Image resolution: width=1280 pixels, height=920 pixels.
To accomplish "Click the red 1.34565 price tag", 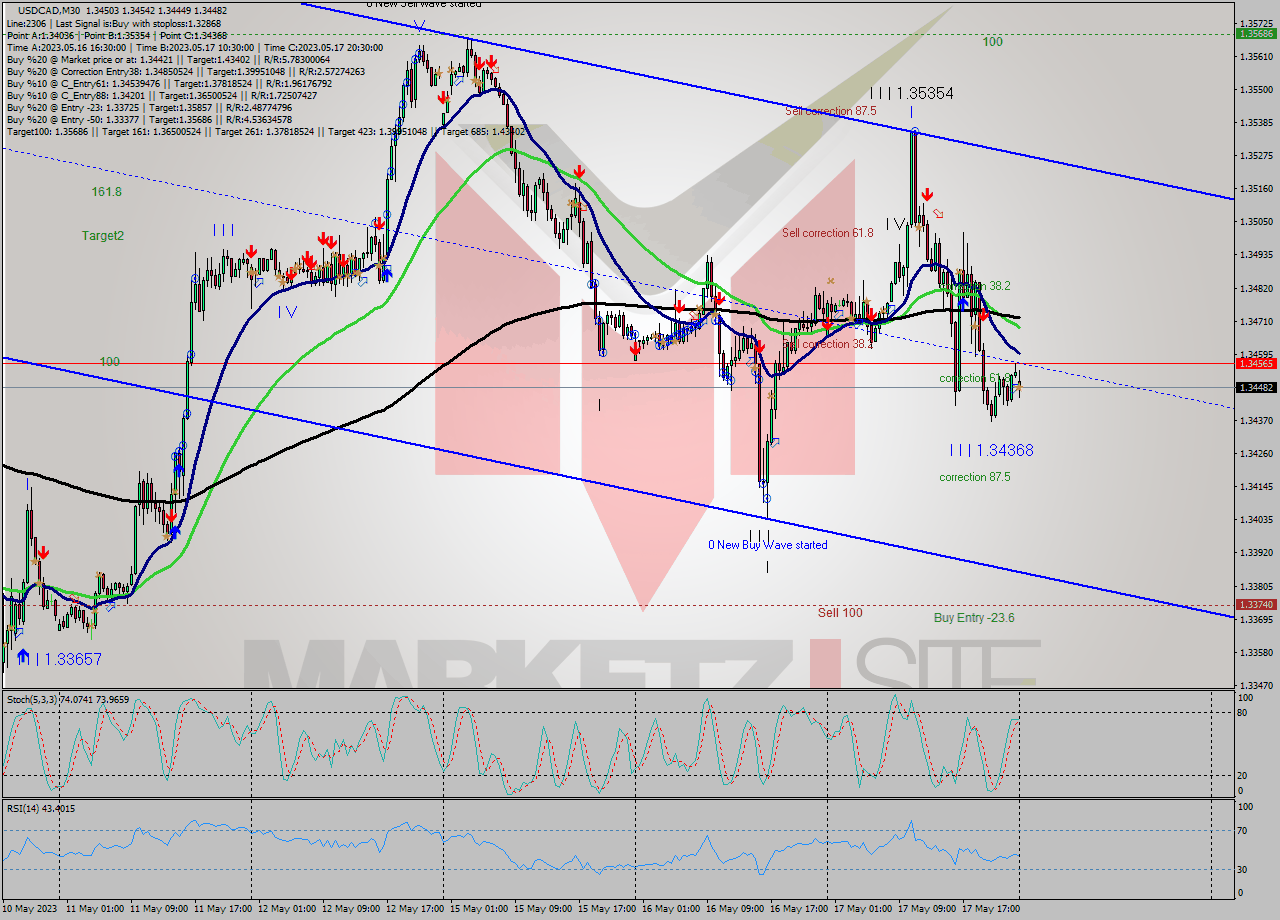I will 1256,363.
